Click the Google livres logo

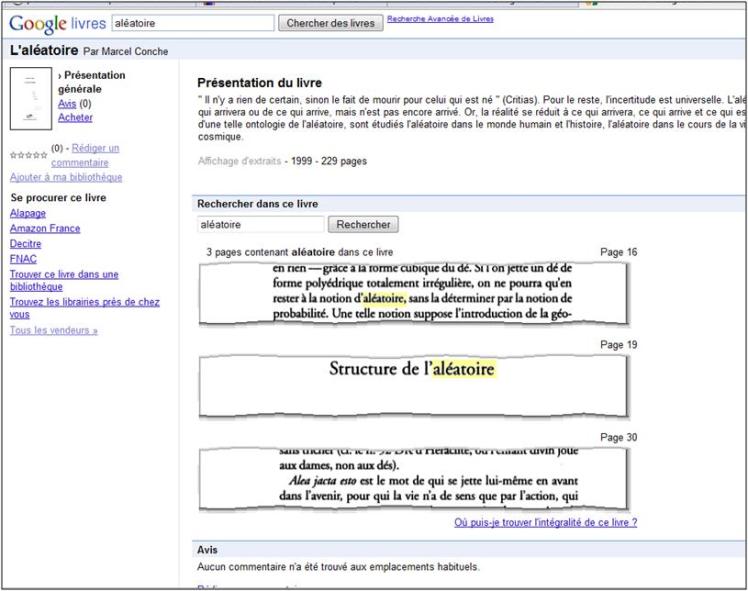click(54, 22)
